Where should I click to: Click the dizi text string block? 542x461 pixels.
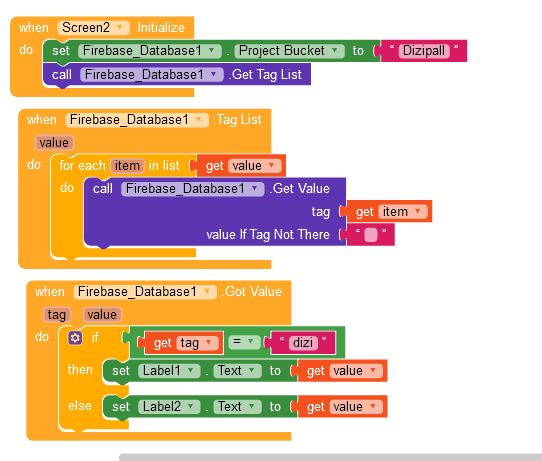click(303, 343)
